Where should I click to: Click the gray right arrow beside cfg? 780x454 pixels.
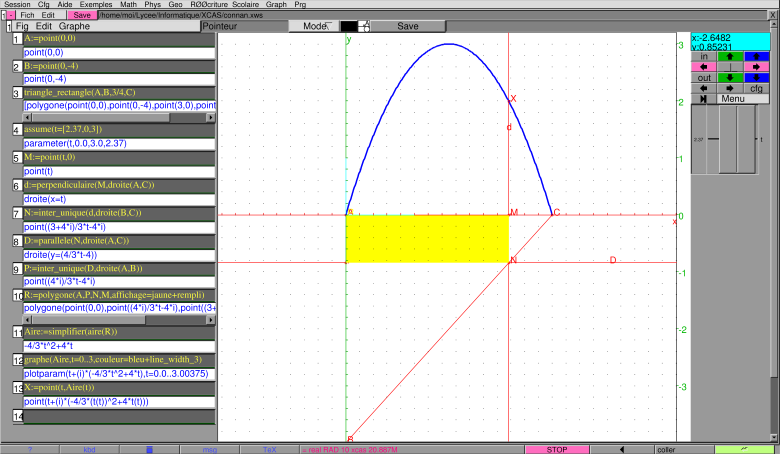pos(730,88)
